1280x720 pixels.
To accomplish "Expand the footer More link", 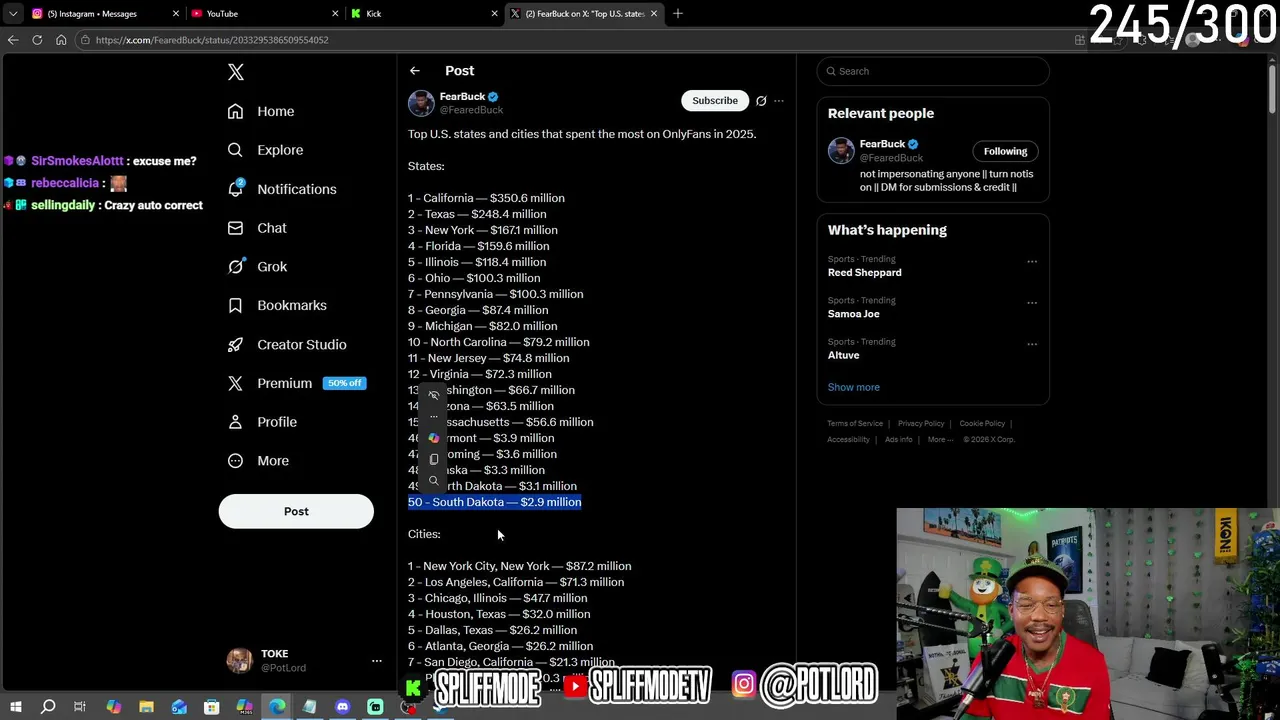I will (x=940, y=439).
